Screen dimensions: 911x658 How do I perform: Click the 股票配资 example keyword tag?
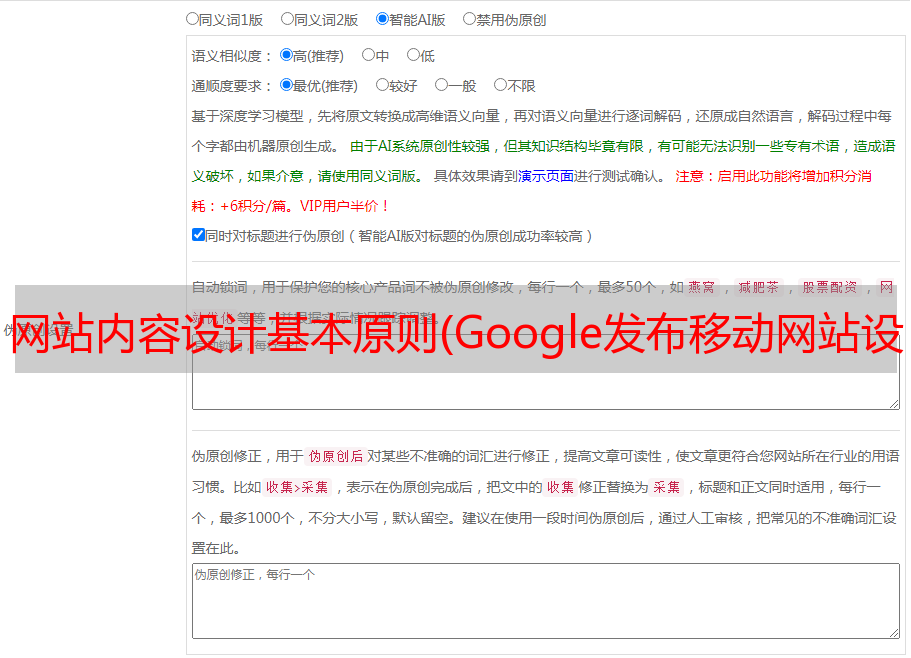point(830,288)
